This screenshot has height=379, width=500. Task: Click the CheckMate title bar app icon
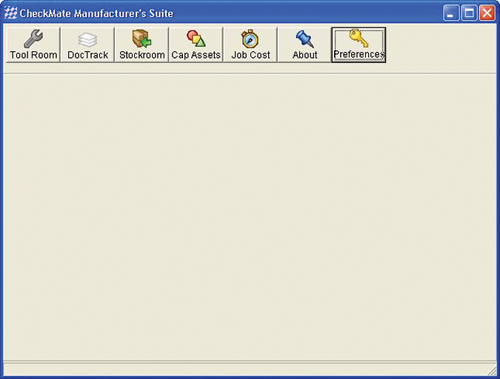(x=11, y=13)
